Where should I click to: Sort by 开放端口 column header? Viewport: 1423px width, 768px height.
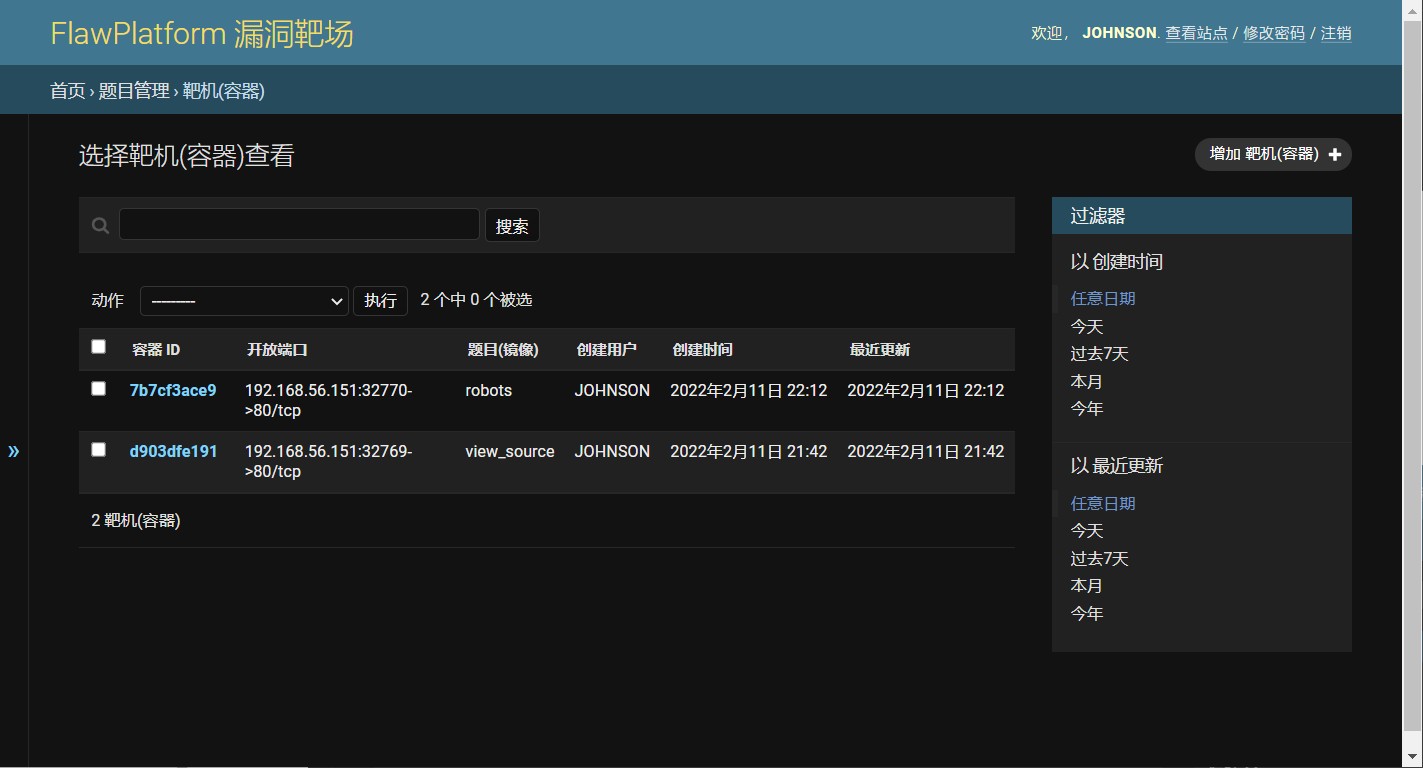(277, 350)
